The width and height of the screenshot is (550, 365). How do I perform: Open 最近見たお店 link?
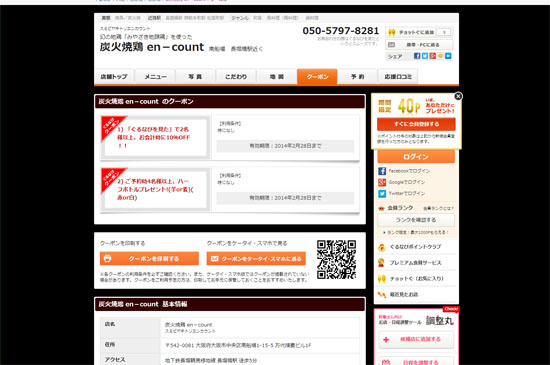point(404,295)
